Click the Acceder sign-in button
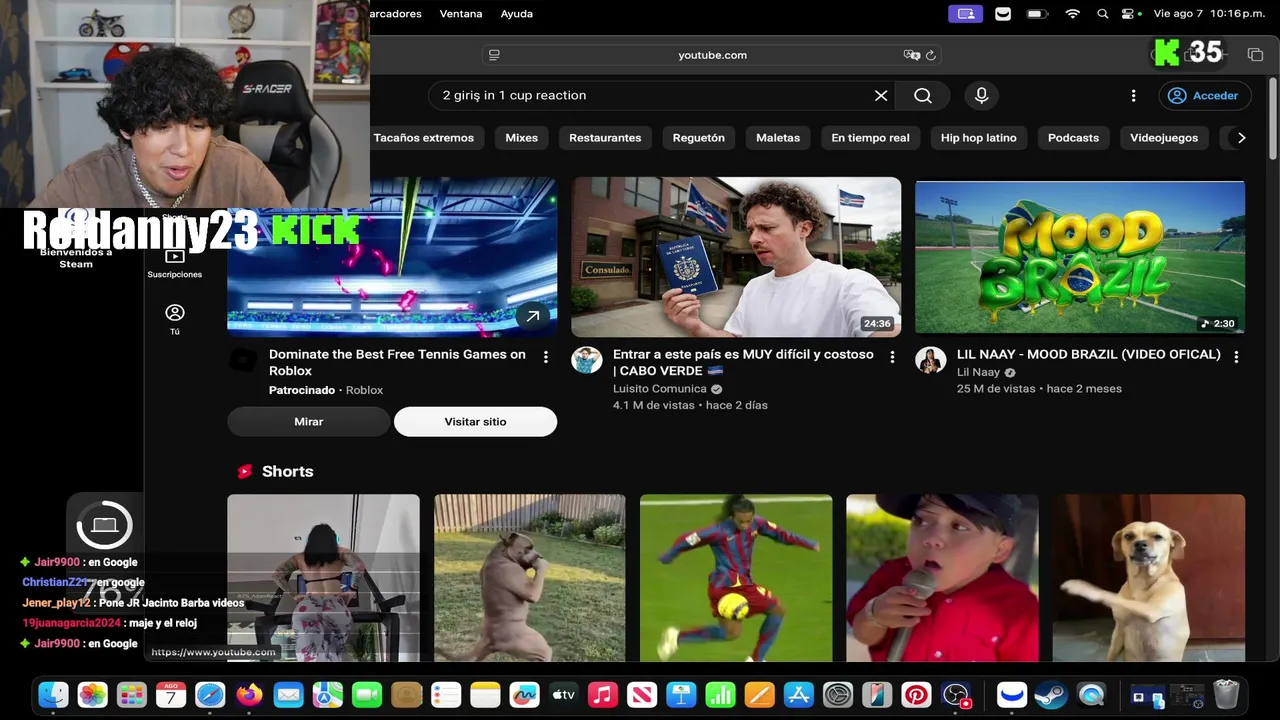Screen dimensions: 1280x720 tap(1205, 95)
